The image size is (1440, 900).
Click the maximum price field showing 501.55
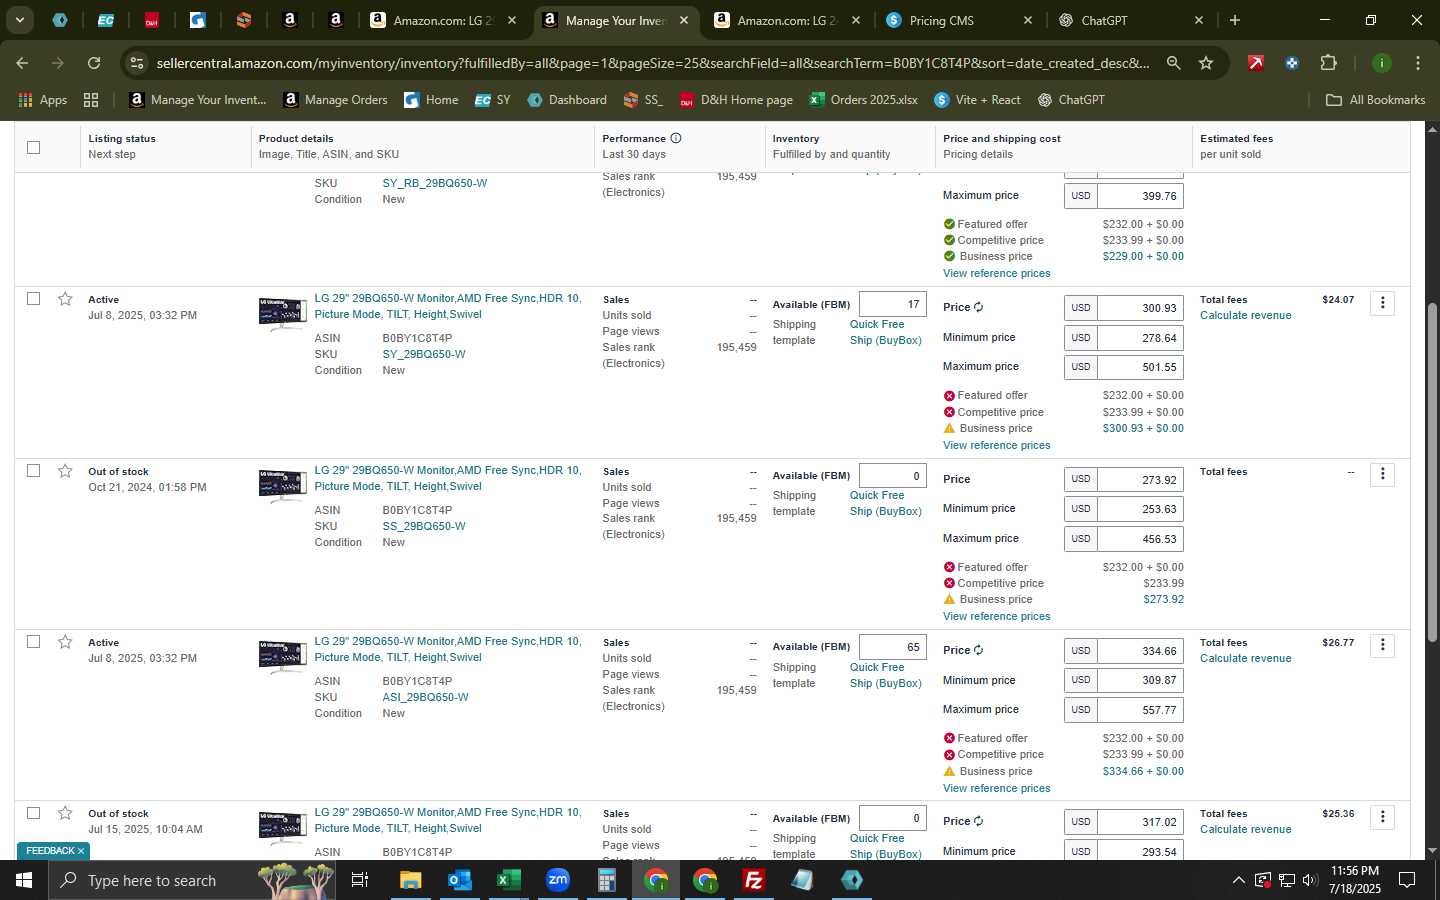1140,367
